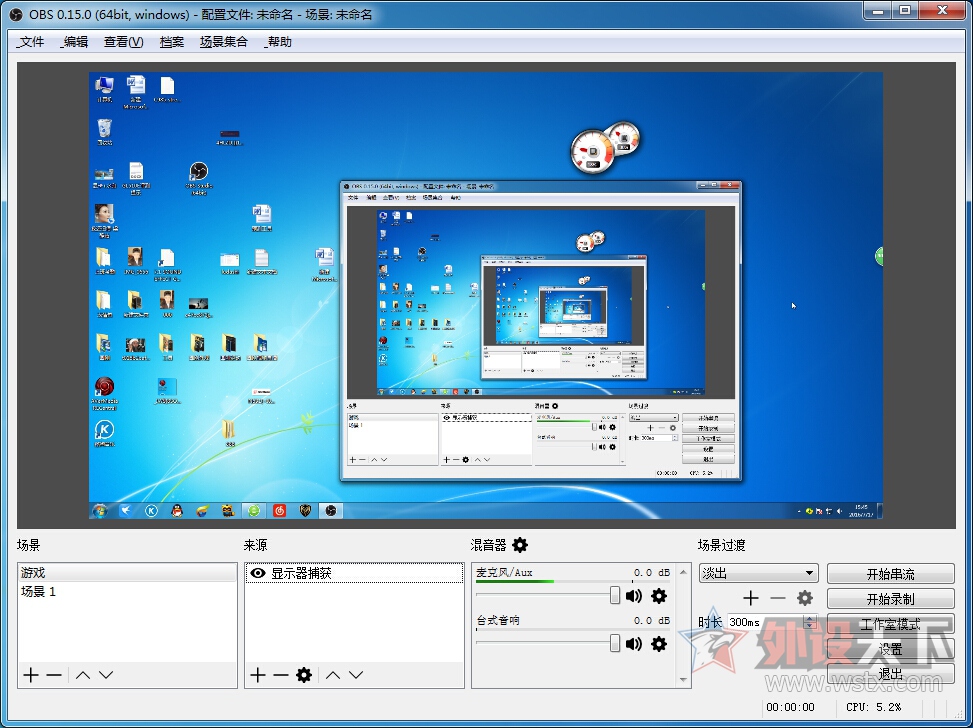Add a scene transition with the plus icon

[751, 598]
